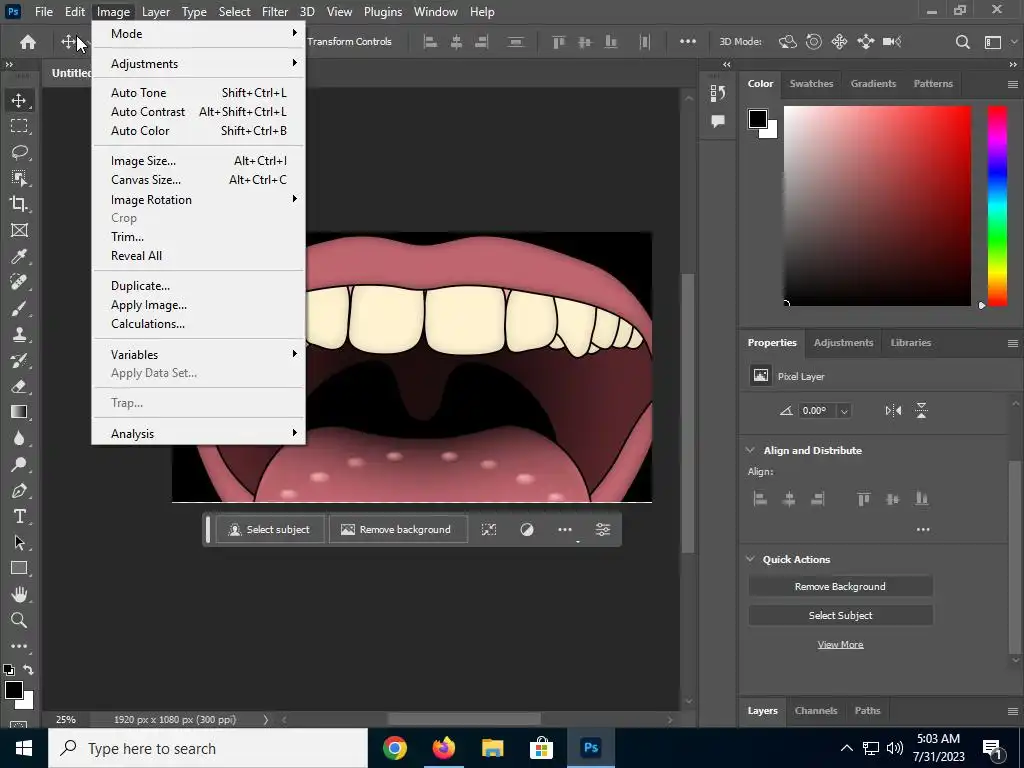The height and width of the screenshot is (768, 1024).
Task: Click the vertical hue spectrum slider
Action: (997, 205)
